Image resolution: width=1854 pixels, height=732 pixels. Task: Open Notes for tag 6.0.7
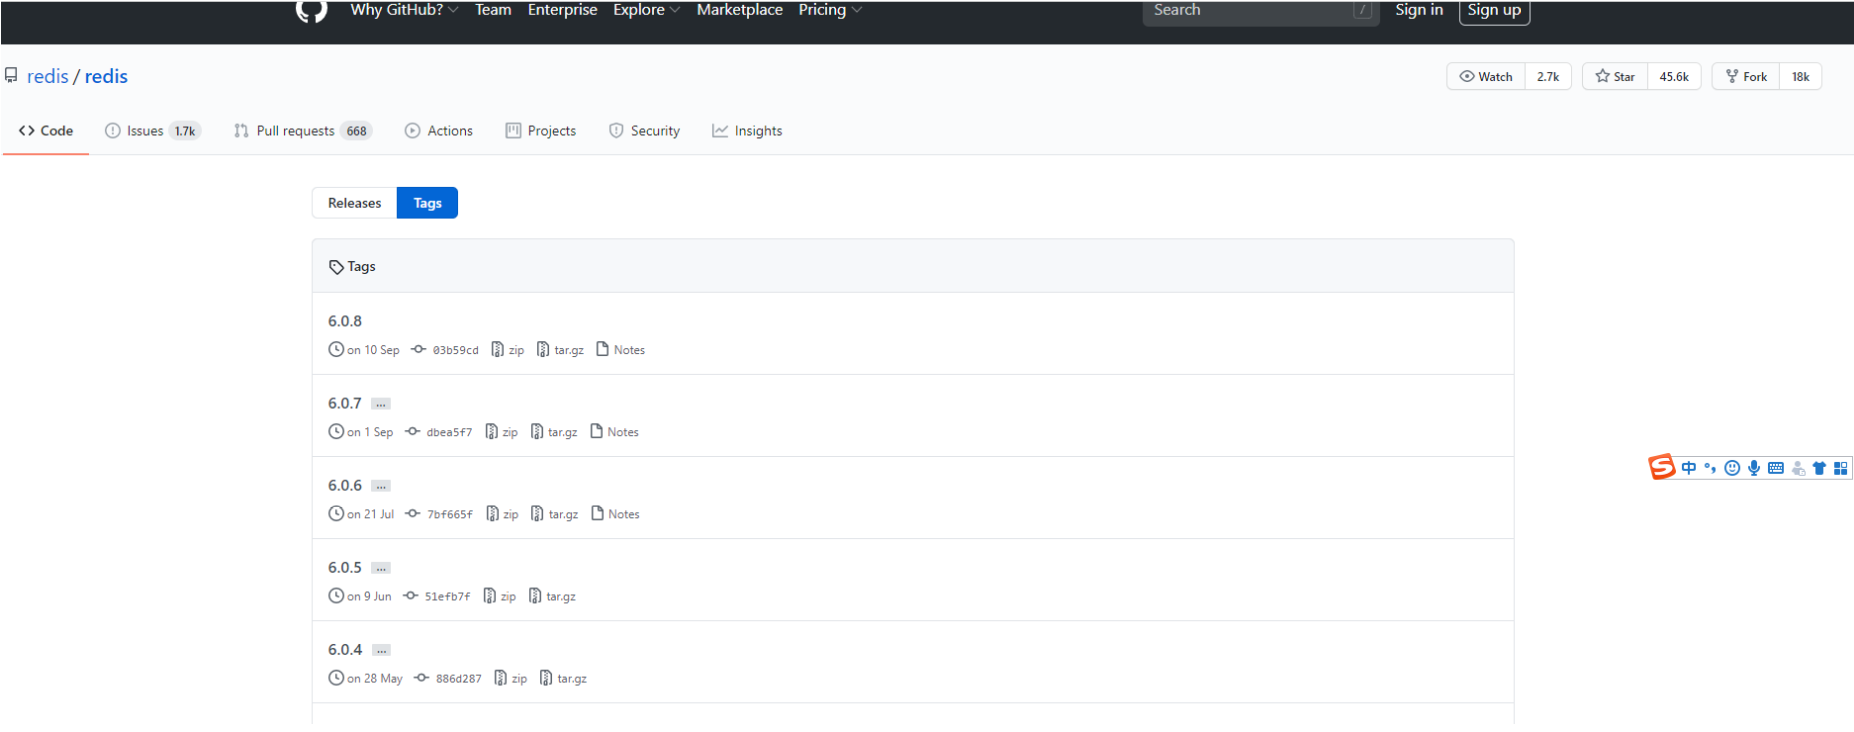(615, 432)
